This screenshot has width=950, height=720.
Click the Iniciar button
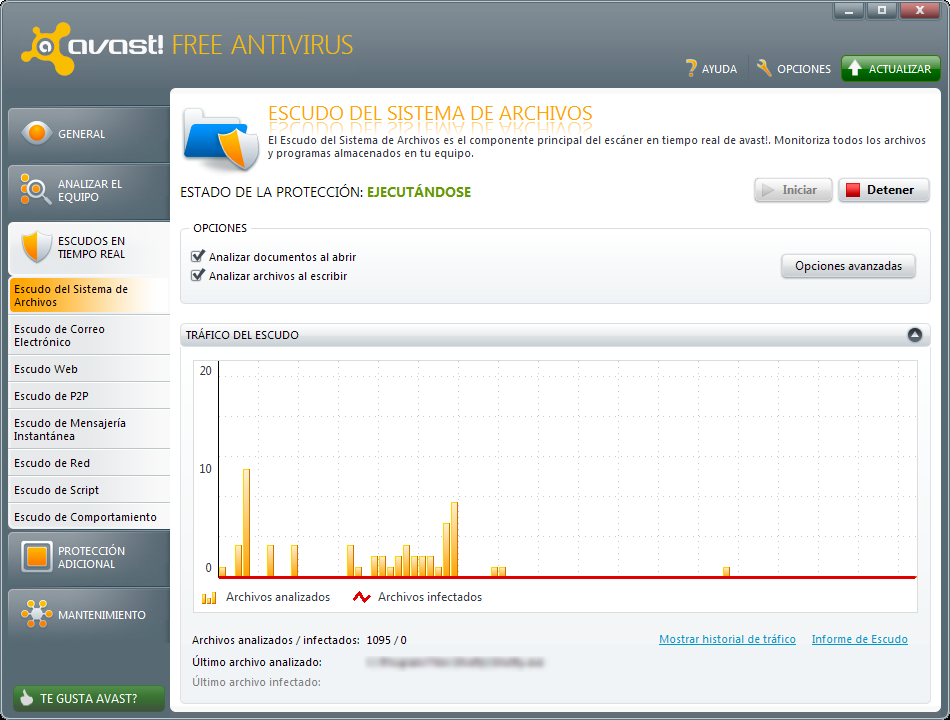tap(792, 190)
